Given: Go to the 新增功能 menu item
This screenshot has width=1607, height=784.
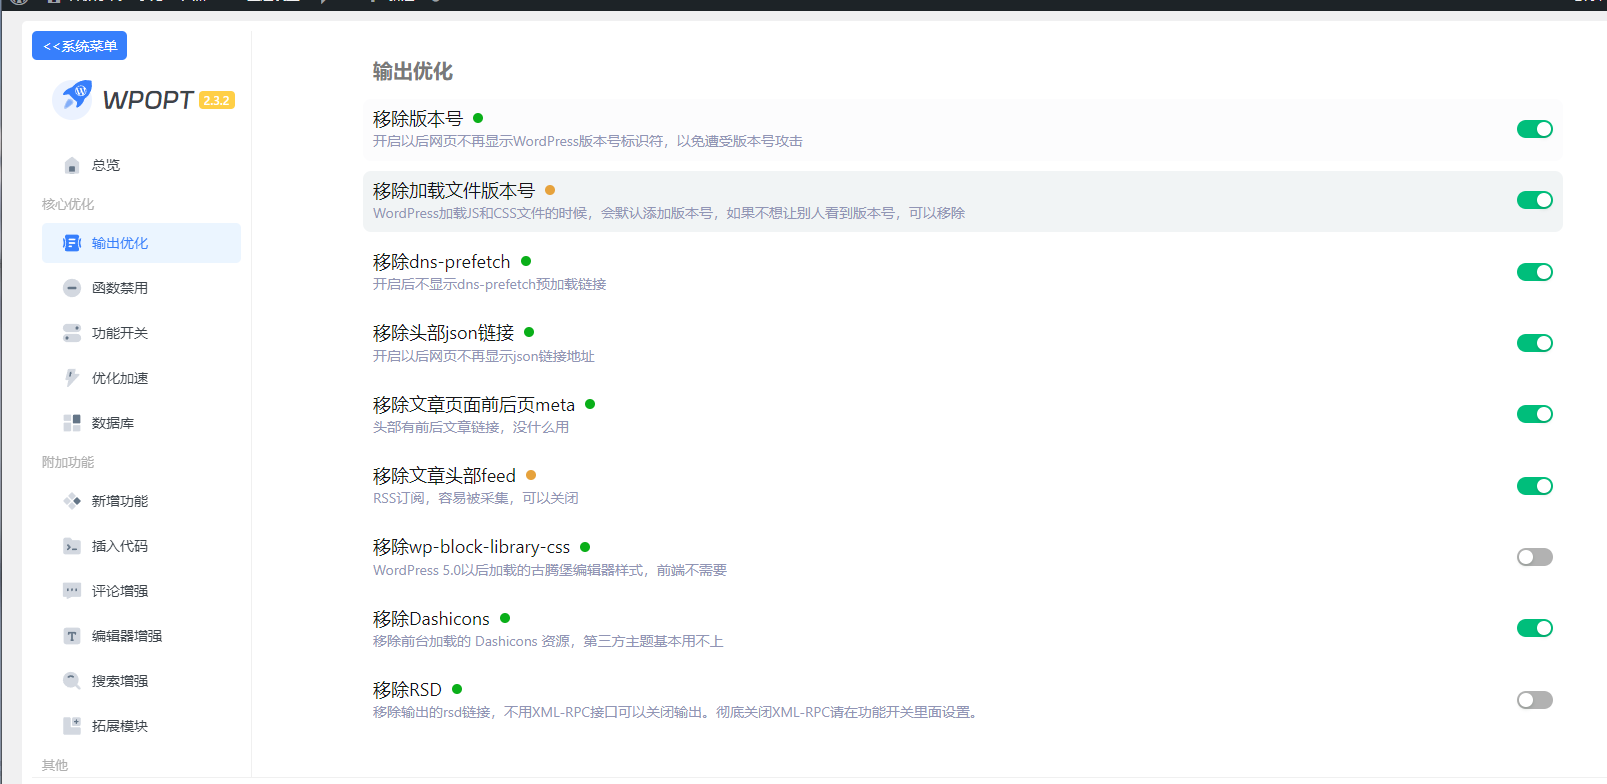Looking at the screenshot, I should (120, 501).
